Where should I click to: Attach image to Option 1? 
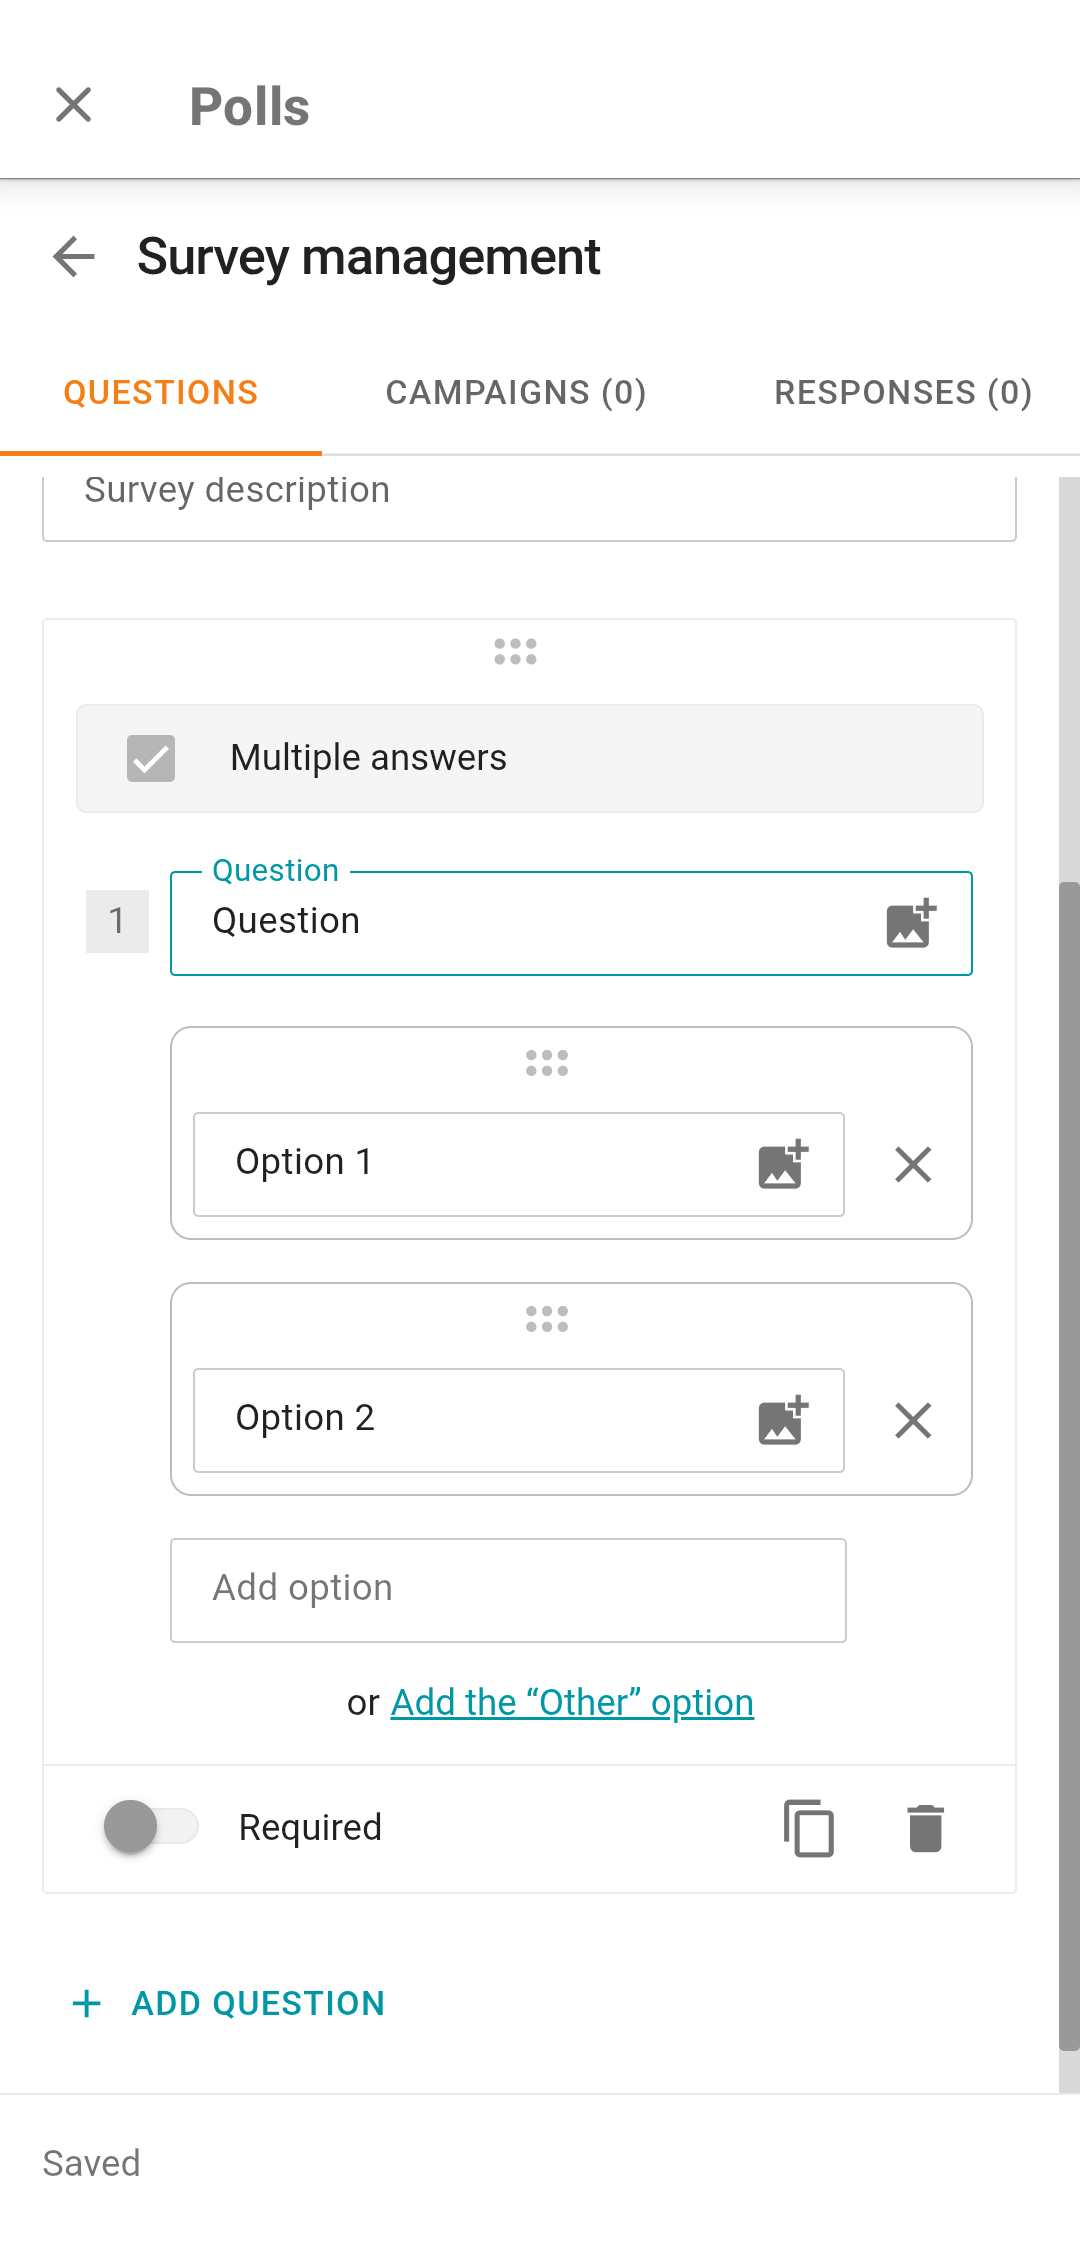point(783,1165)
